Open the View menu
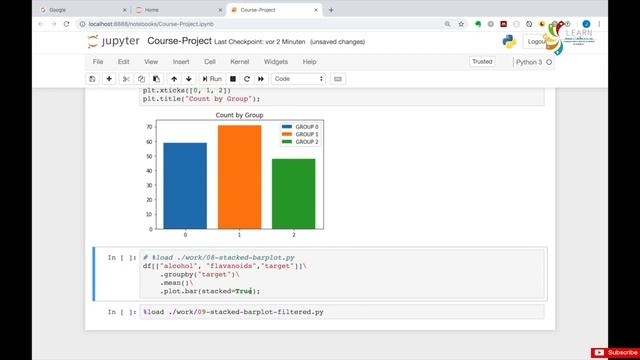640x360 pixels. click(x=151, y=62)
